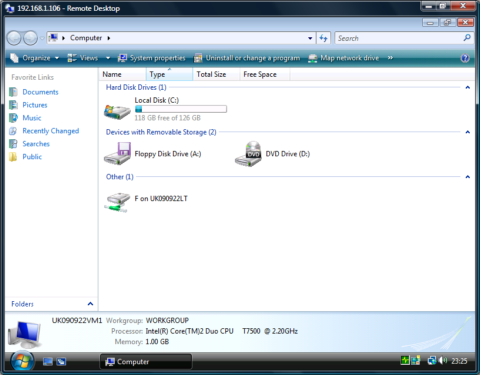Open the Public link
The image size is (480, 375).
point(32,157)
